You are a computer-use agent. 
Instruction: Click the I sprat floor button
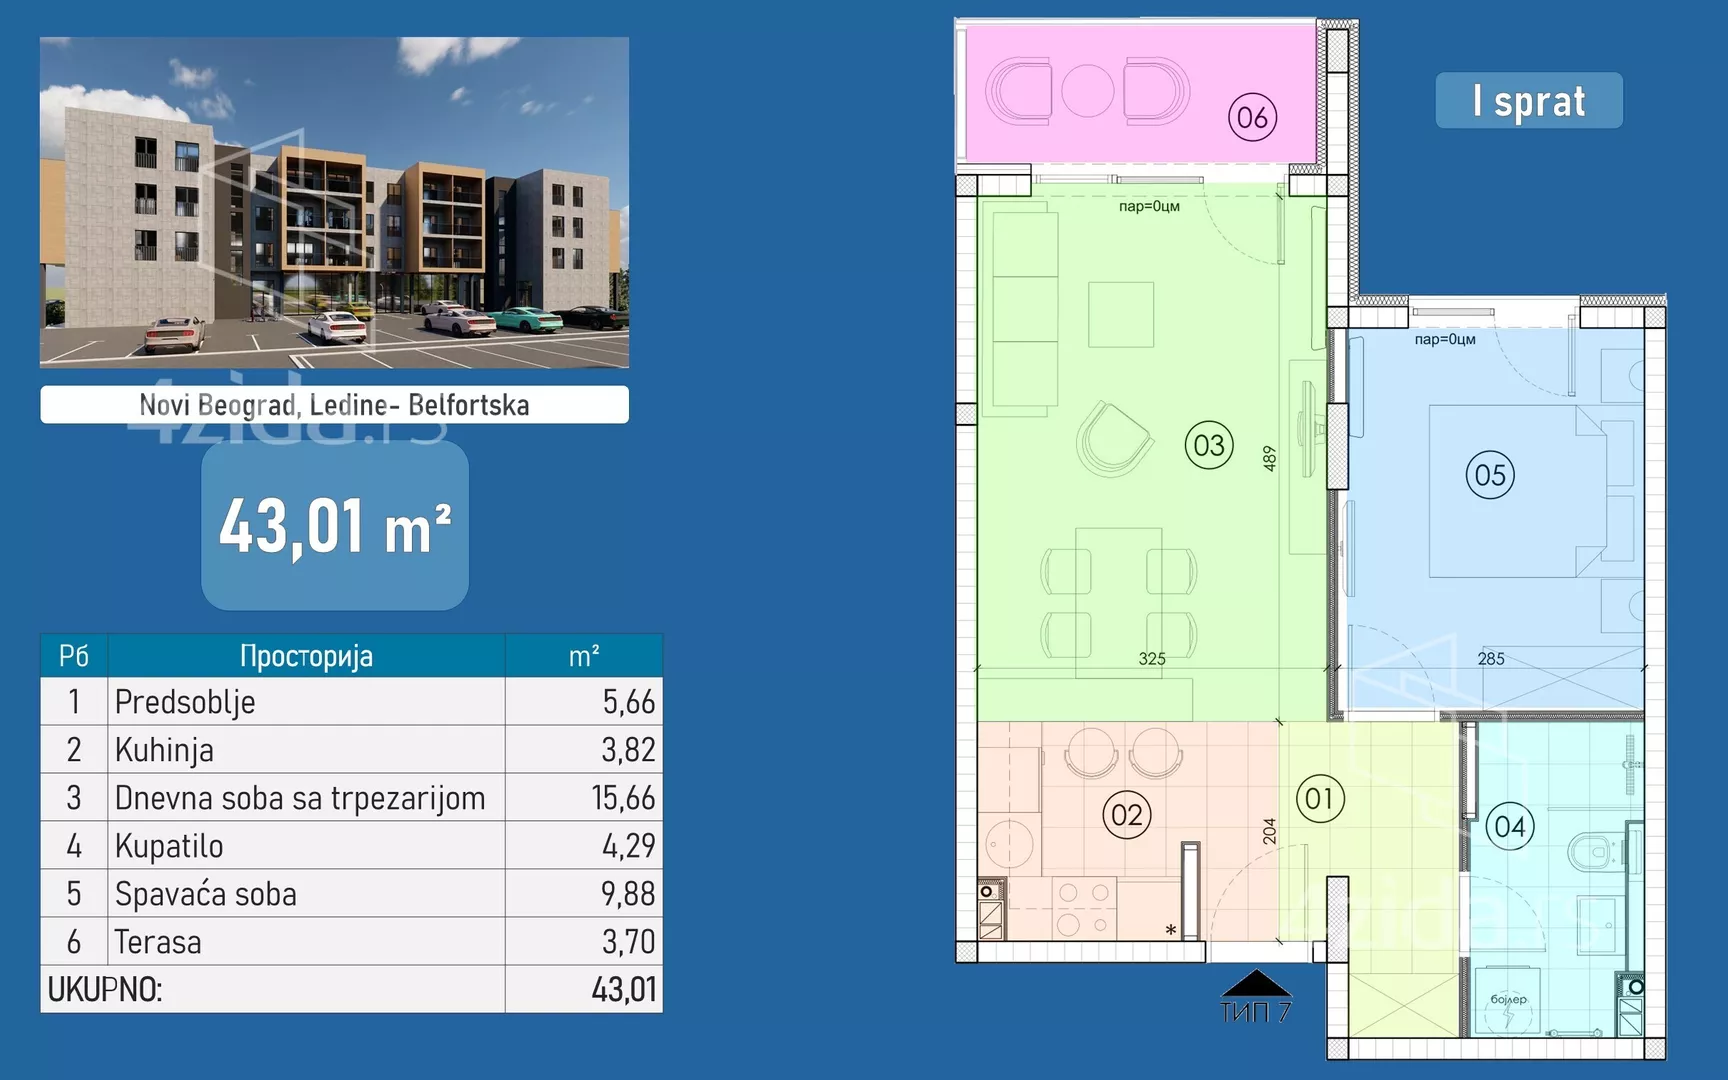(1529, 100)
